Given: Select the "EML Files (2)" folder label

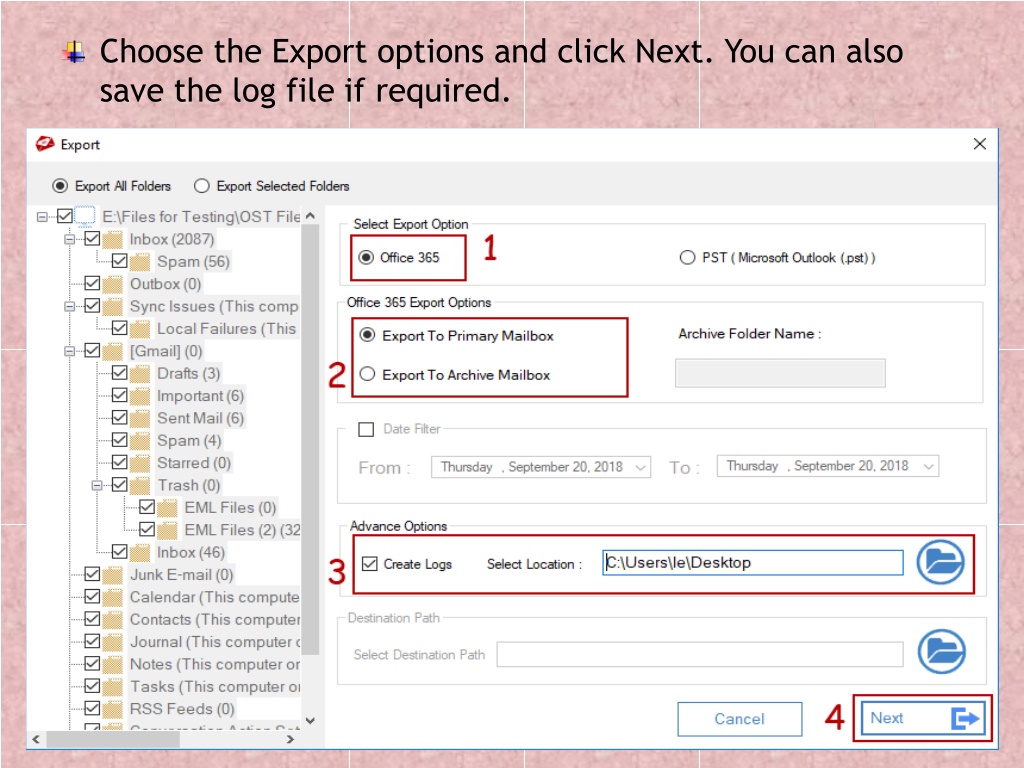Looking at the screenshot, I should coord(242,530).
